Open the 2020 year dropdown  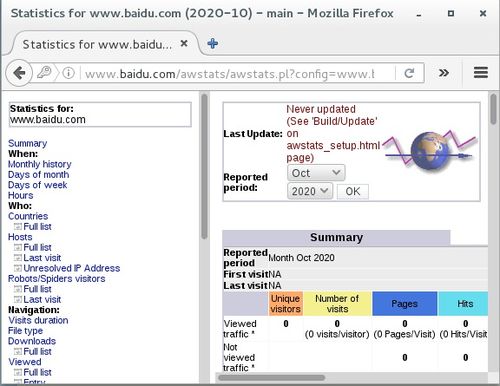310,191
